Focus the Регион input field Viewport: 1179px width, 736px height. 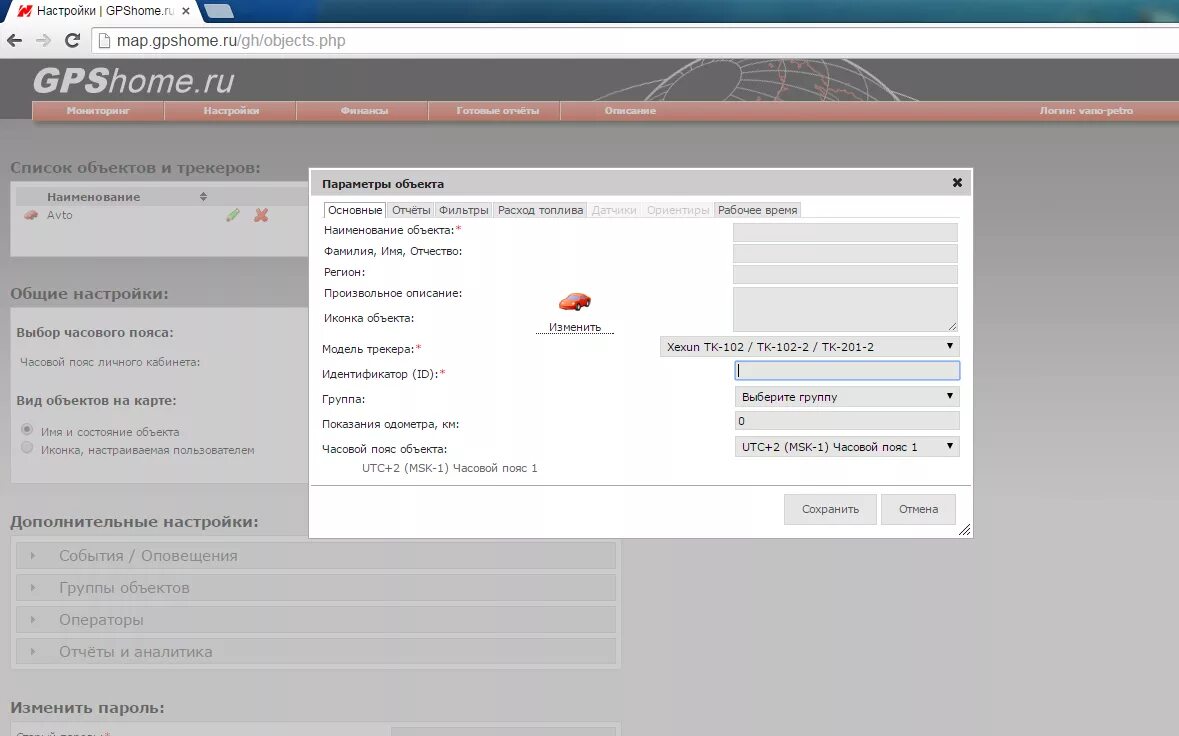[845, 274]
